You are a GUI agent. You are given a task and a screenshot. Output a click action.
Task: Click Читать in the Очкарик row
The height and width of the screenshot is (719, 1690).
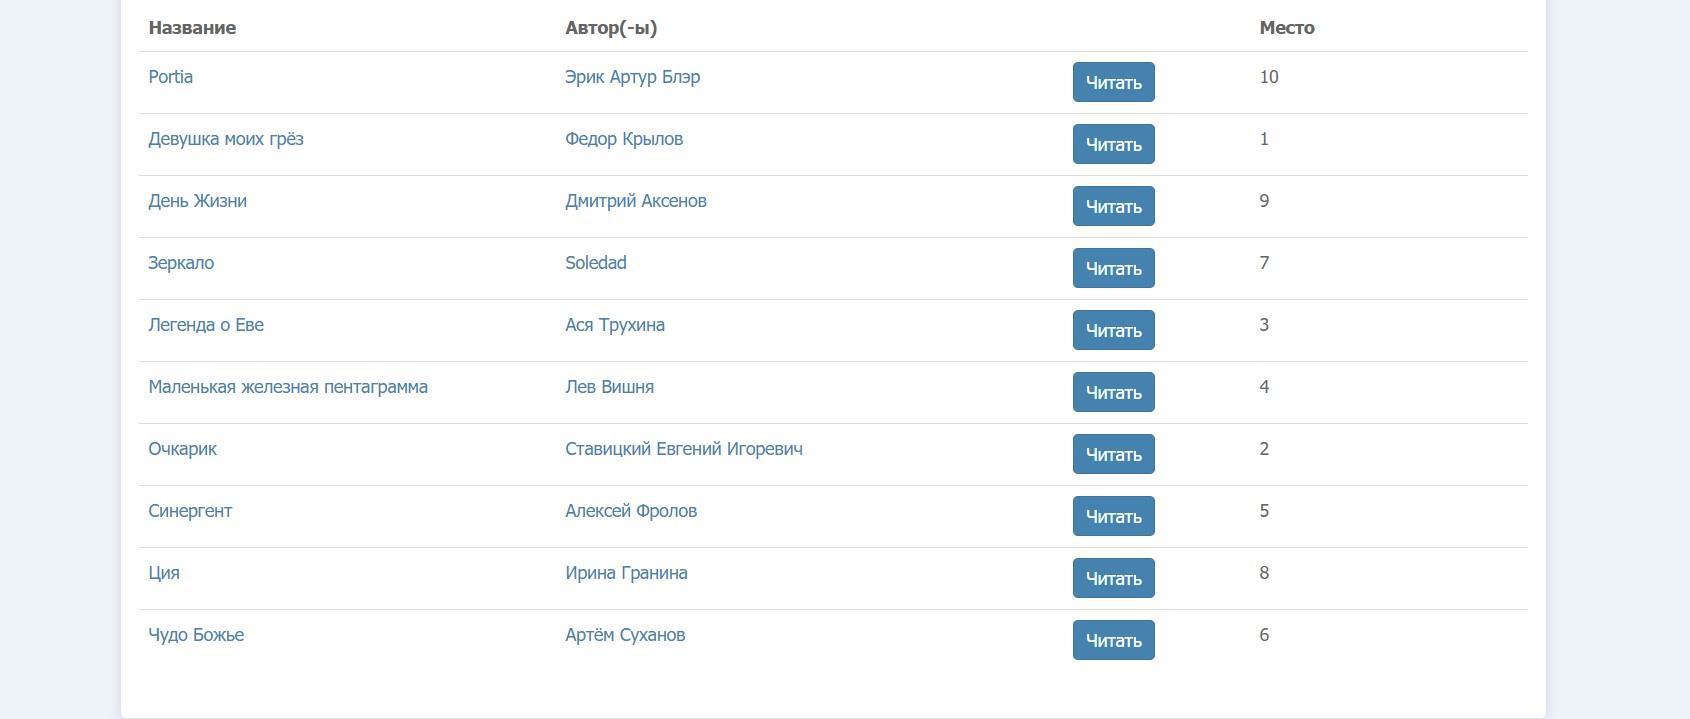click(1113, 454)
